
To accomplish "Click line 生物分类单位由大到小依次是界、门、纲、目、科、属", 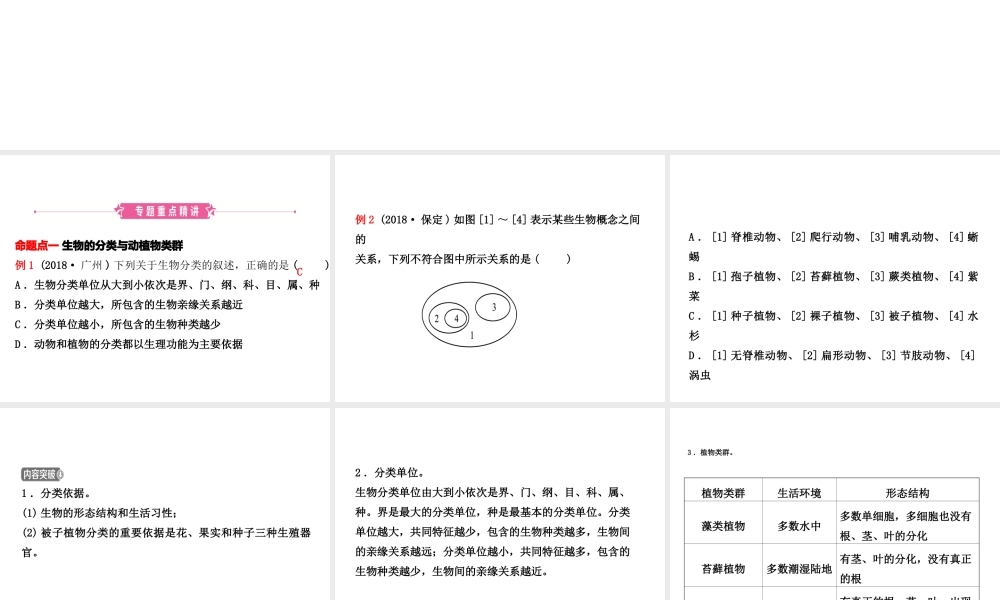I will [x=491, y=493].
